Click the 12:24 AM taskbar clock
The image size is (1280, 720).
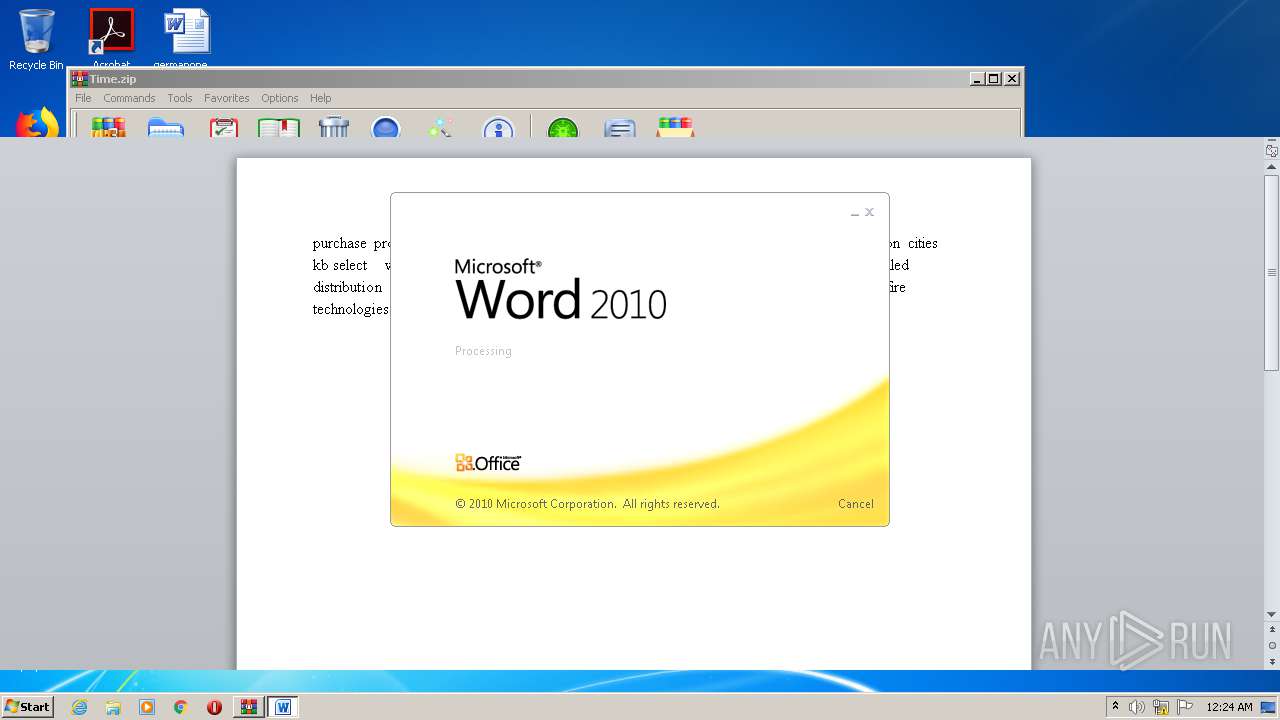(x=1229, y=707)
